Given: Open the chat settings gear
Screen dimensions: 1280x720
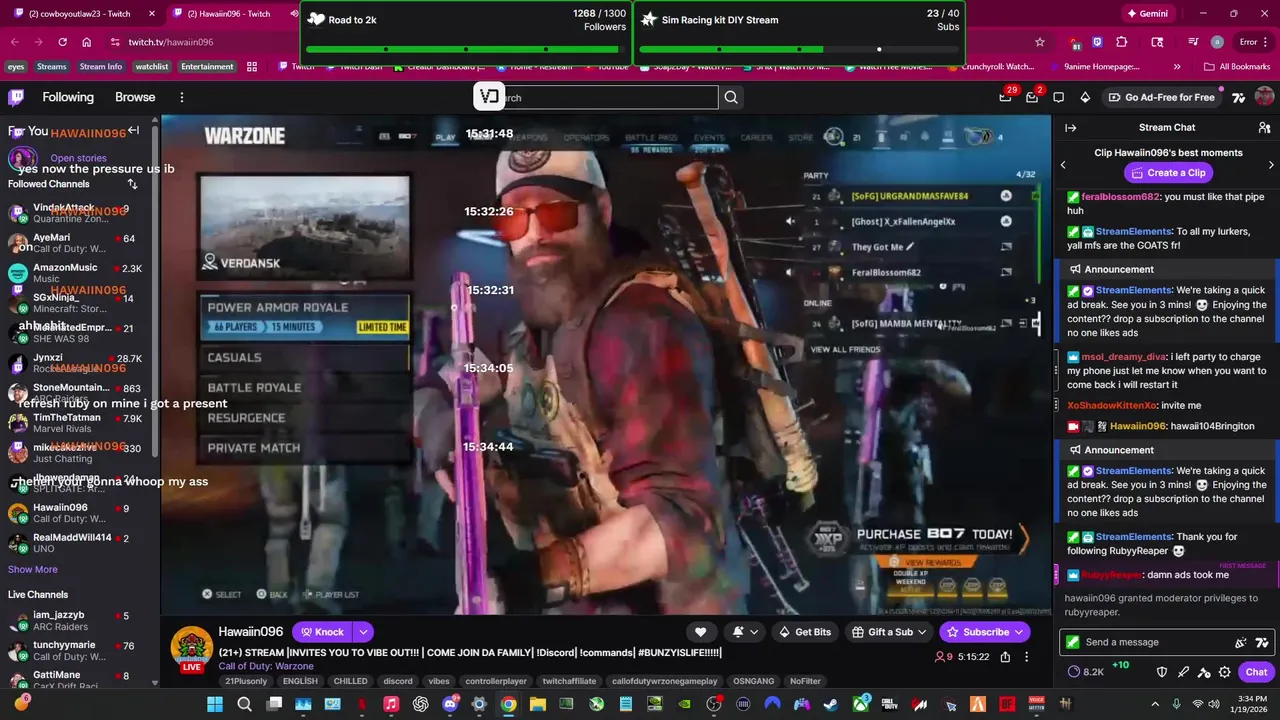Looking at the screenshot, I should pyautogui.click(x=1224, y=672).
